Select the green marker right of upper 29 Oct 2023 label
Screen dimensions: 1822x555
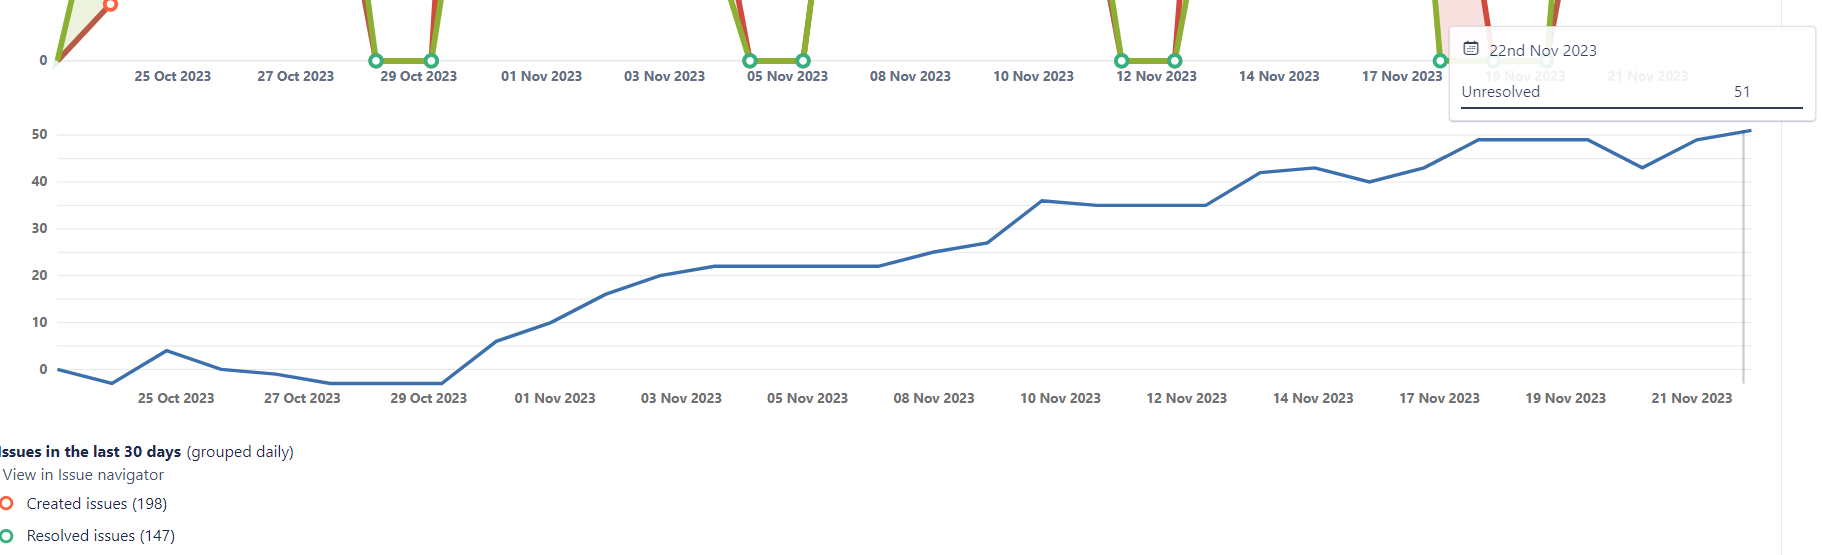(431, 61)
